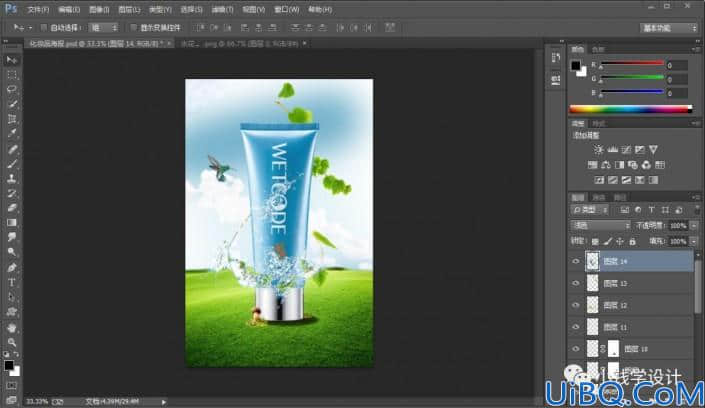Image resolution: width=705 pixels, height=408 pixels.
Task: Hide layer 11 via eye icon
Action: click(x=576, y=327)
